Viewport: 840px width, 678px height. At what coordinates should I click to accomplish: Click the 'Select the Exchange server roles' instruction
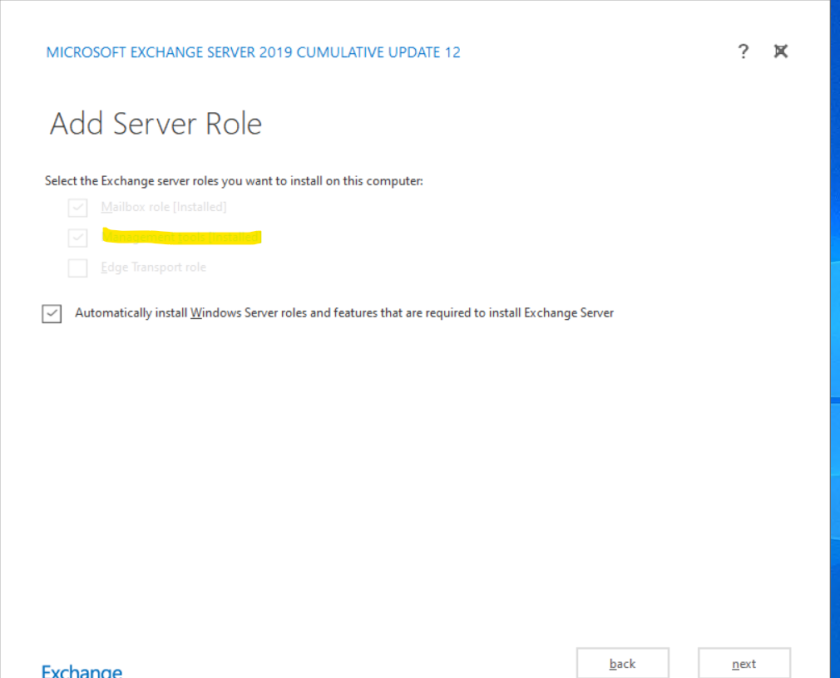point(234,181)
